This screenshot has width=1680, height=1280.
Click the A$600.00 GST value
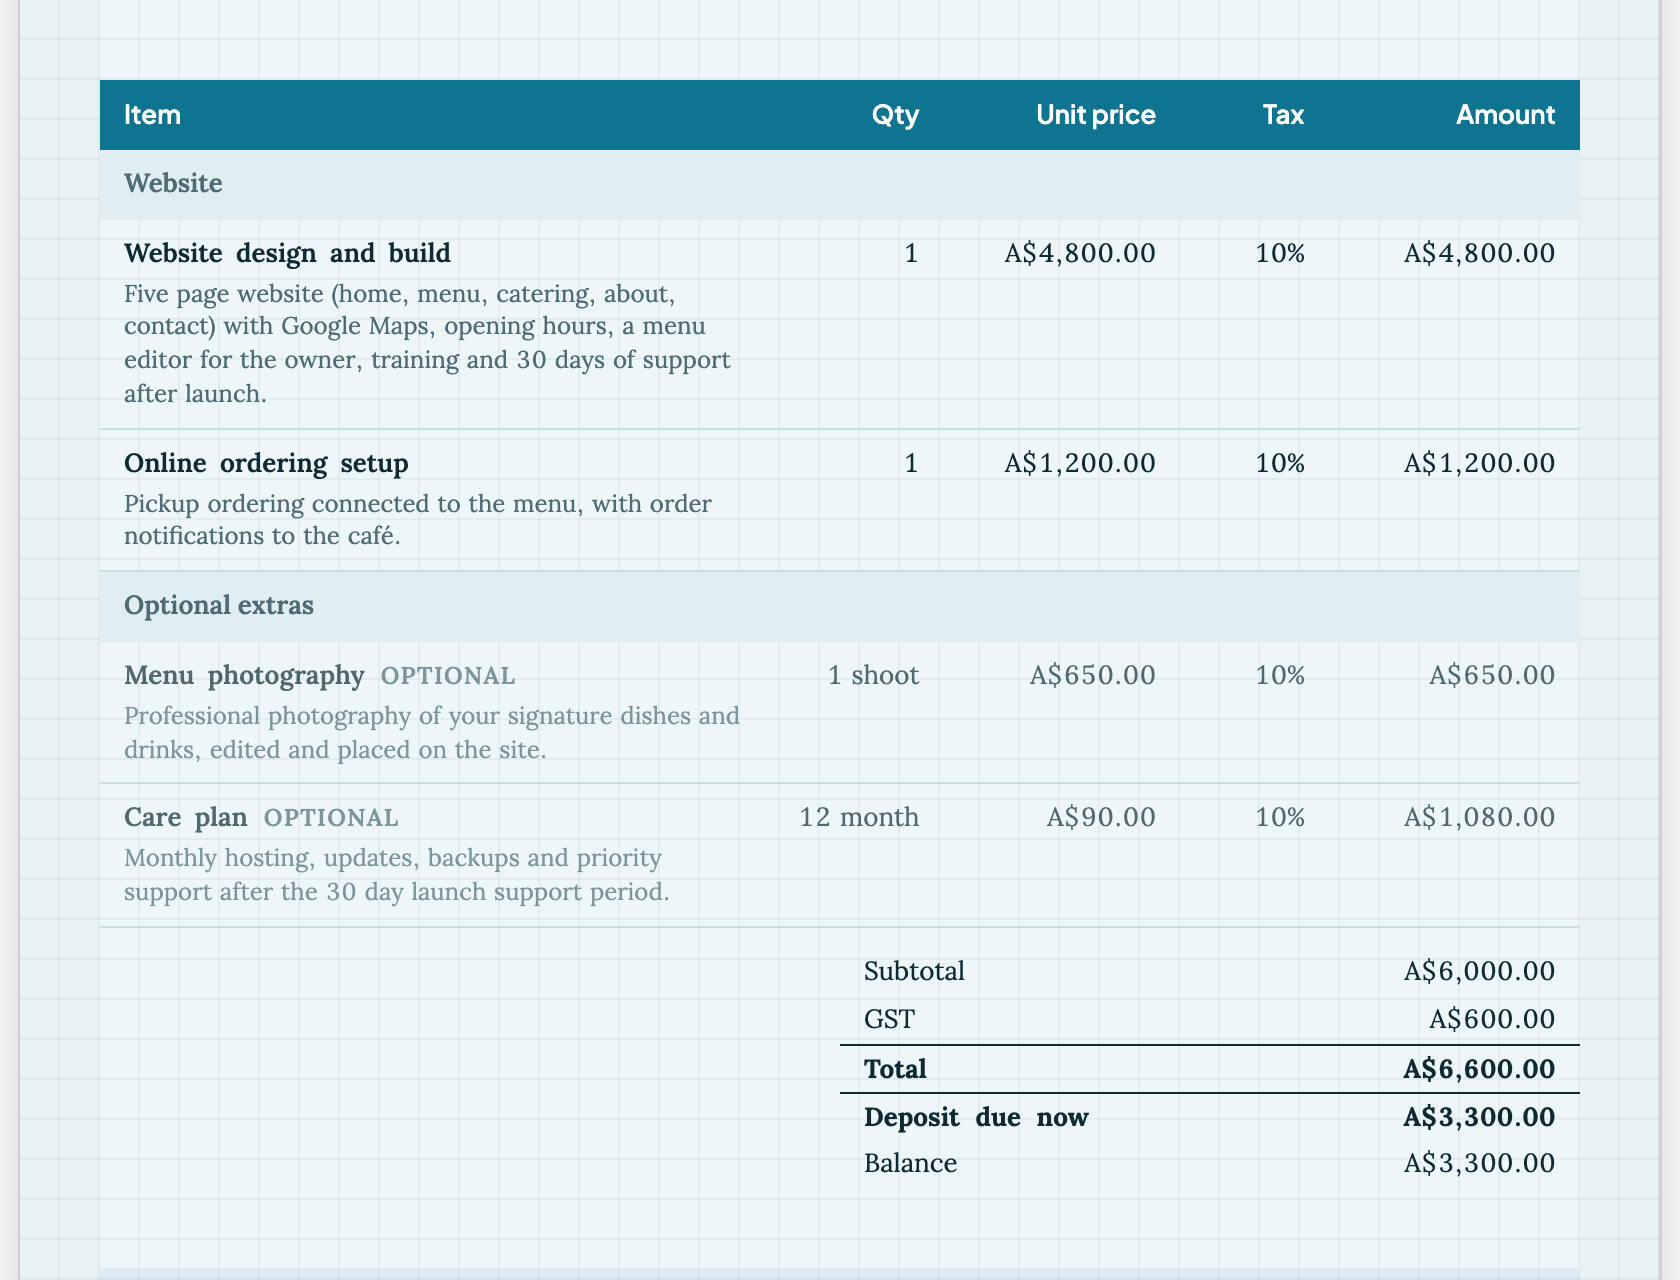coord(1492,1019)
